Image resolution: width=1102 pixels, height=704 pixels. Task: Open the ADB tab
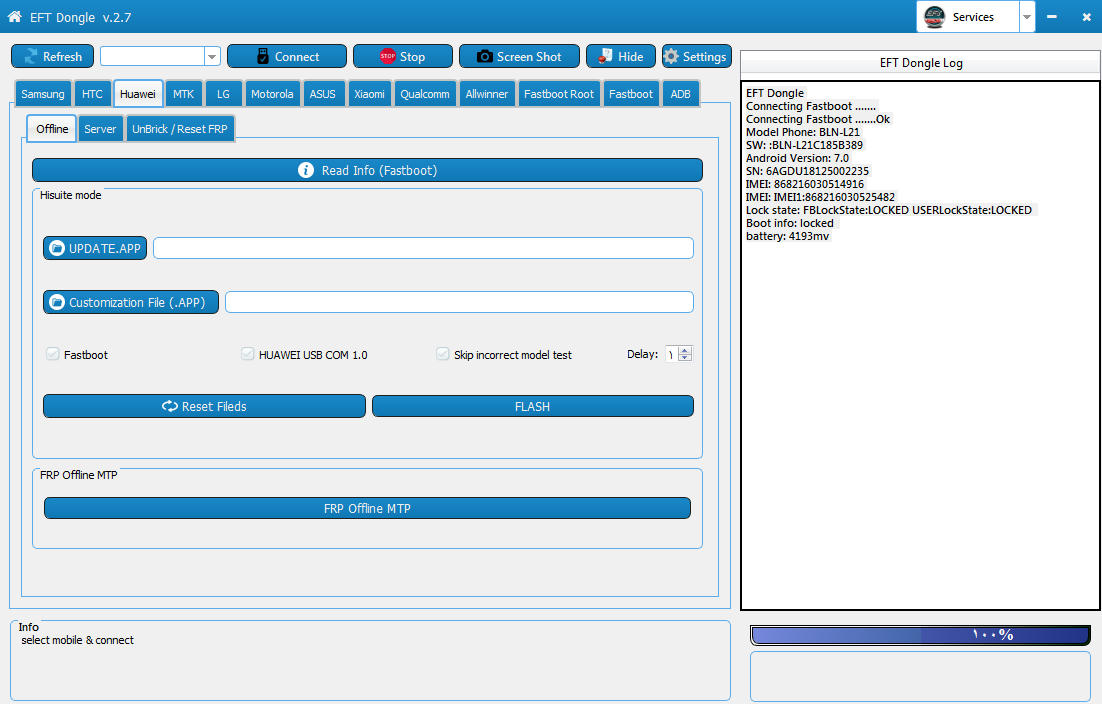680,93
